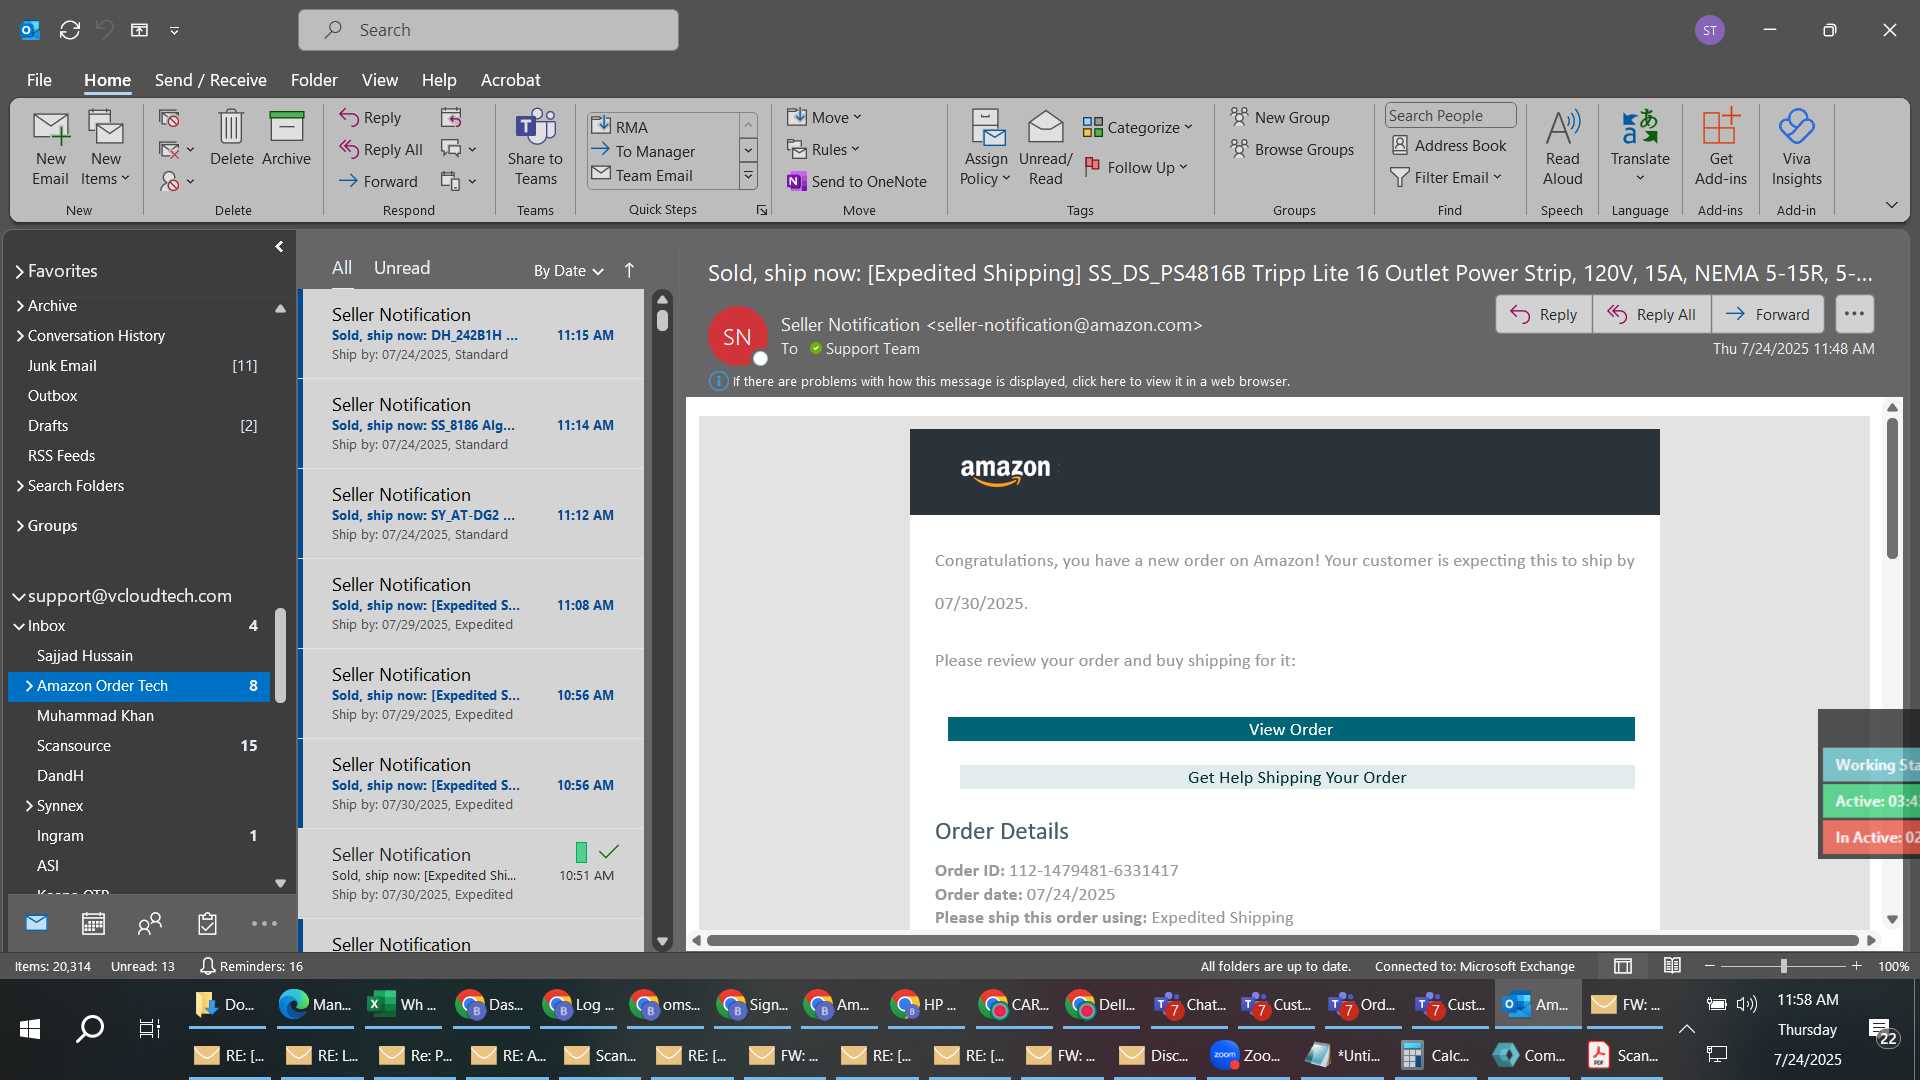
Task: Click the Viva Insights icon
Action: point(1796,148)
